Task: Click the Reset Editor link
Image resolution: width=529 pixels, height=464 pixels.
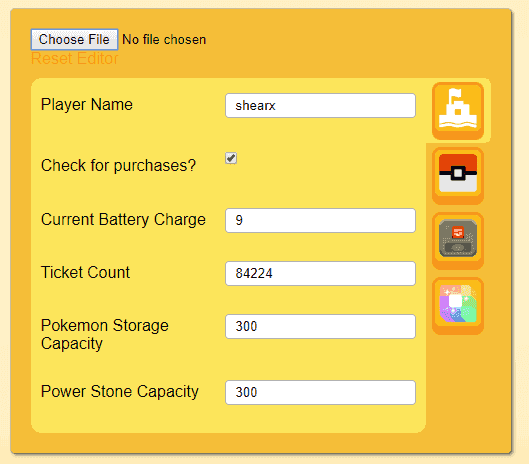Action: (75, 59)
